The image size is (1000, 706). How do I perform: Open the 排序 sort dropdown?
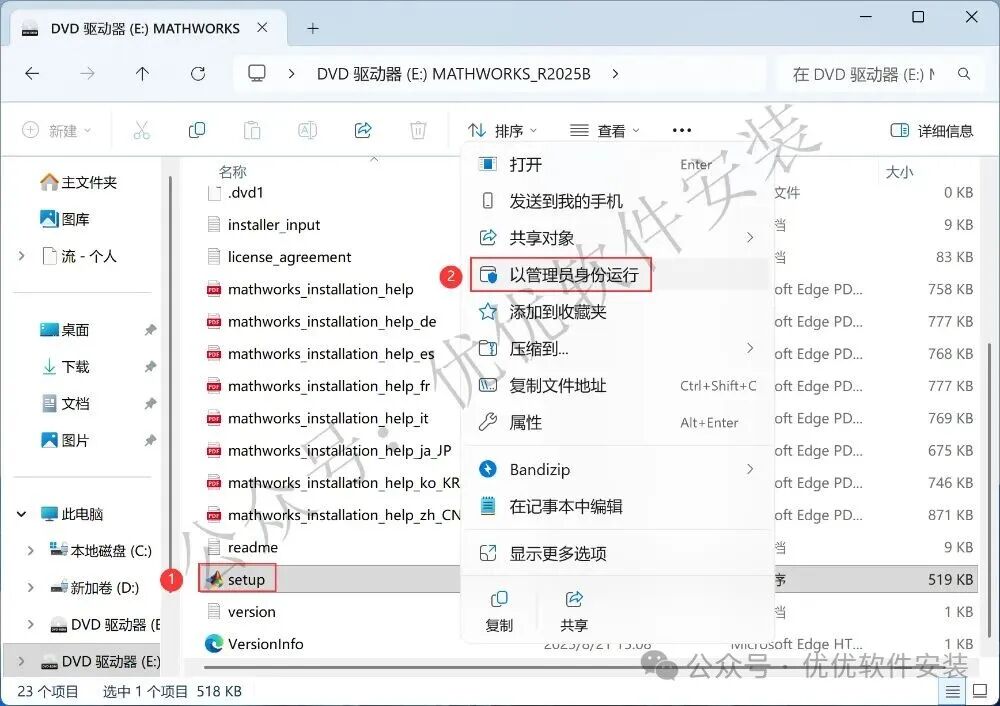click(503, 131)
